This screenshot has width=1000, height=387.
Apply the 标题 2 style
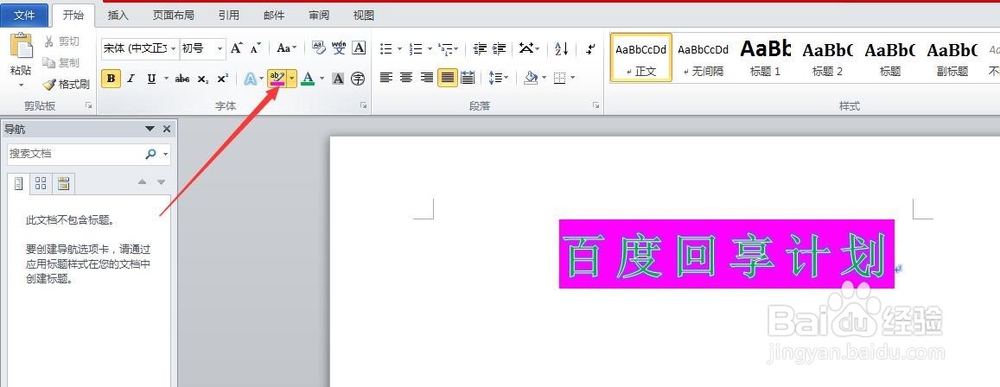(827, 57)
